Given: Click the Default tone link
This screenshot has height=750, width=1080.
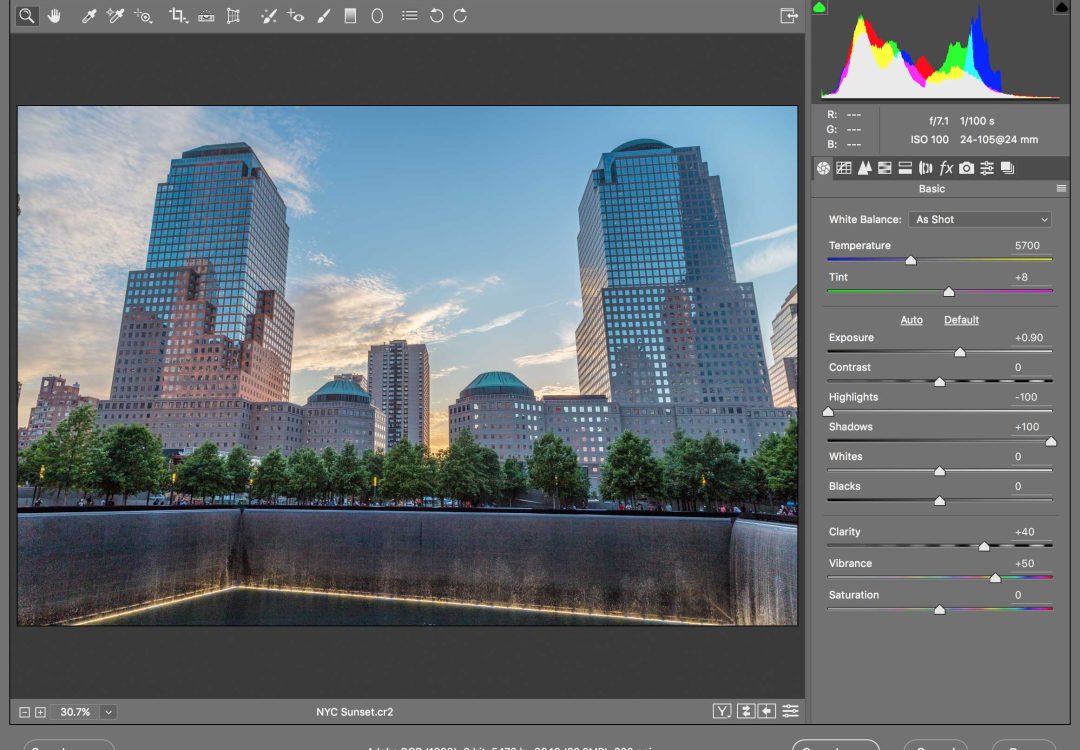Looking at the screenshot, I should click(x=961, y=320).
